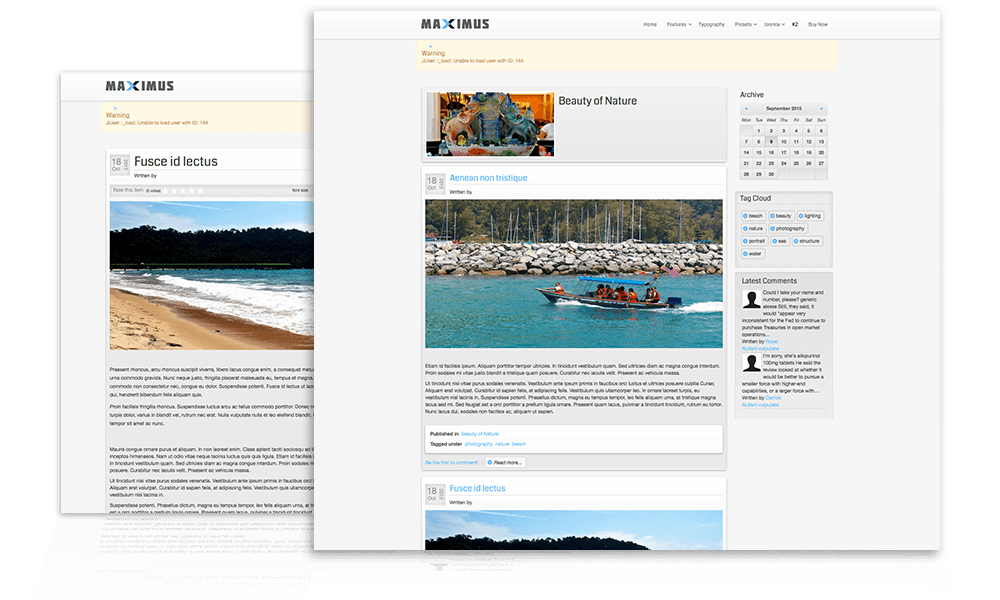The width and height of the screenshot is (1000, 600).
Task: Open the Presets dropdown menu
Action: pyautogui.click(x=745, y=24)
